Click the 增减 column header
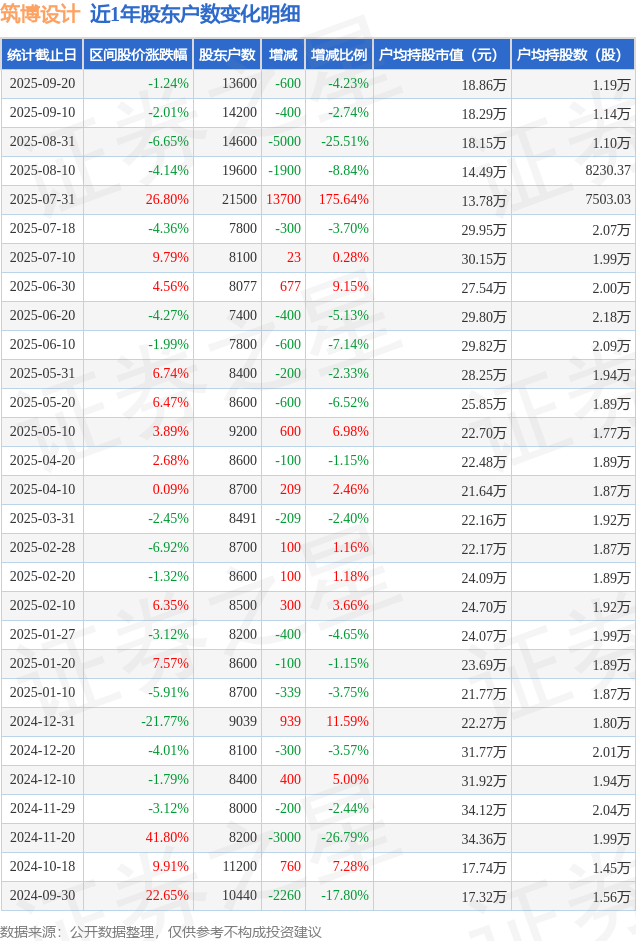Screen dimensions: 636x941 [283, 55]
